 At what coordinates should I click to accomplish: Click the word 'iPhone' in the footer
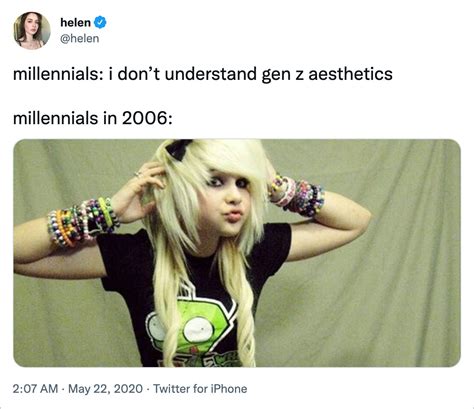(x=229, y=389)
